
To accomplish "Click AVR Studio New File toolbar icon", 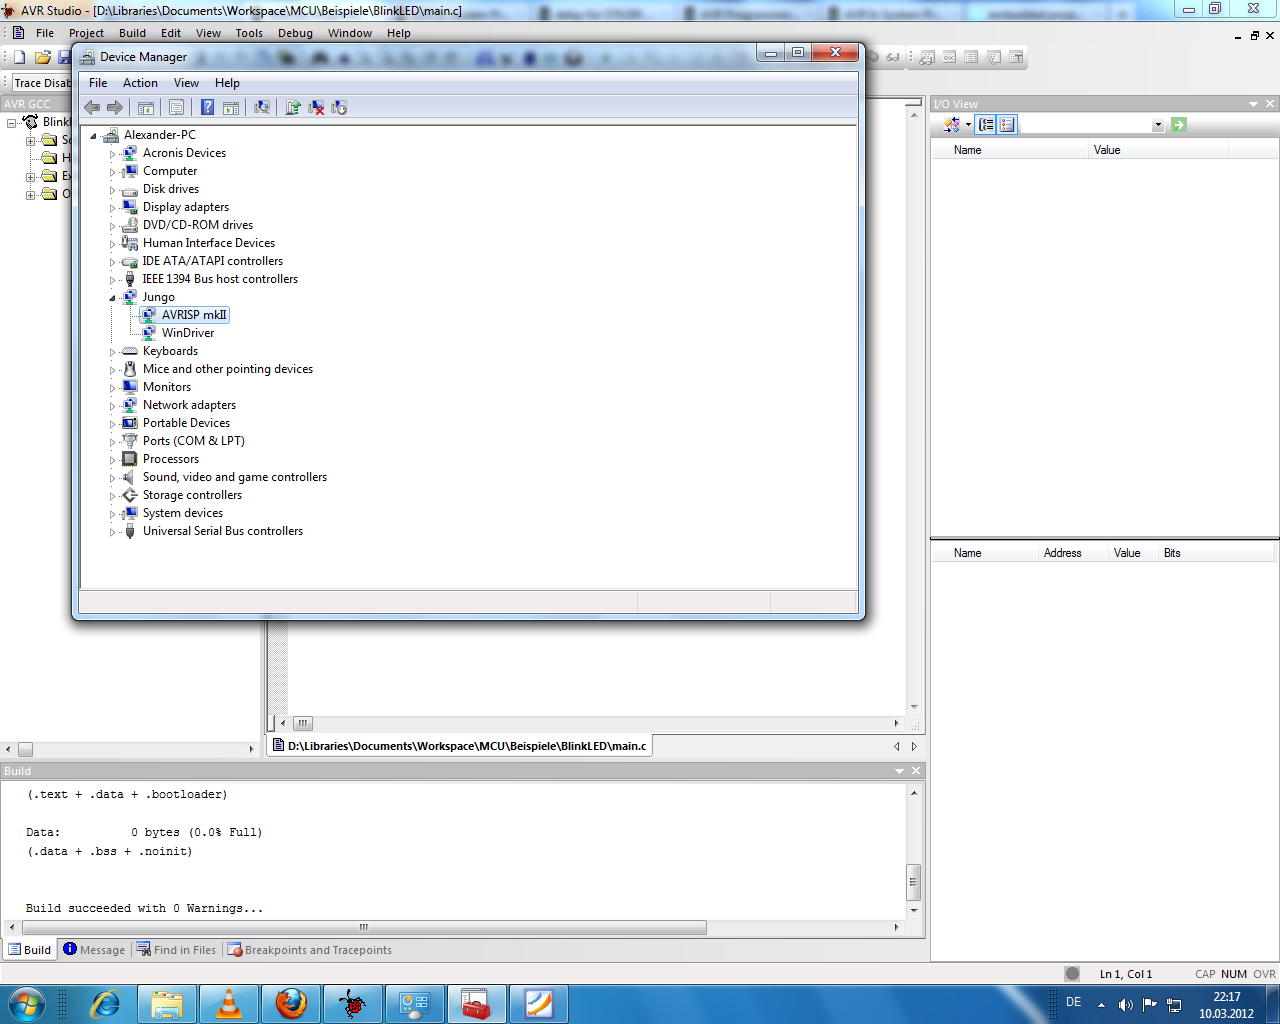I will 19,57.
